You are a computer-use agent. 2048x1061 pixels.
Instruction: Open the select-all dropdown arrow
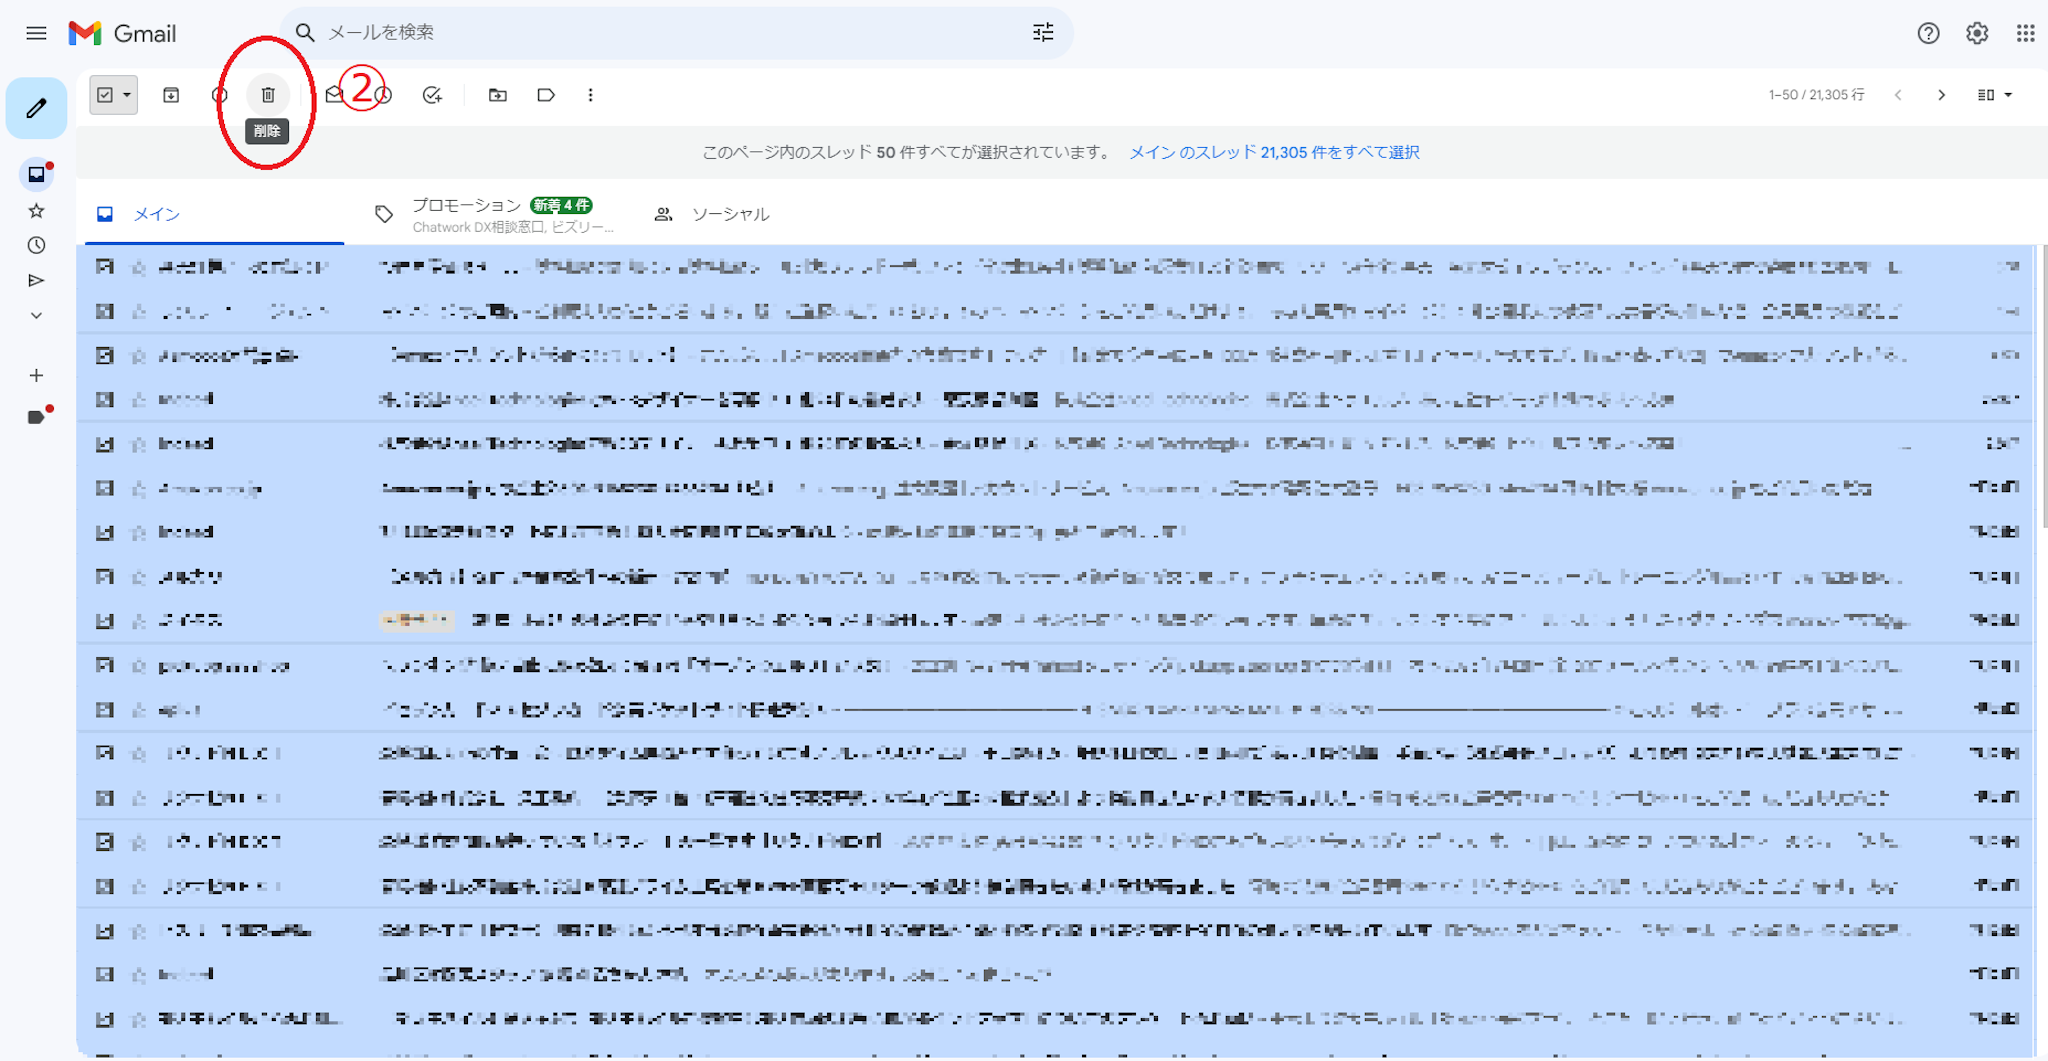coord(127,95)
